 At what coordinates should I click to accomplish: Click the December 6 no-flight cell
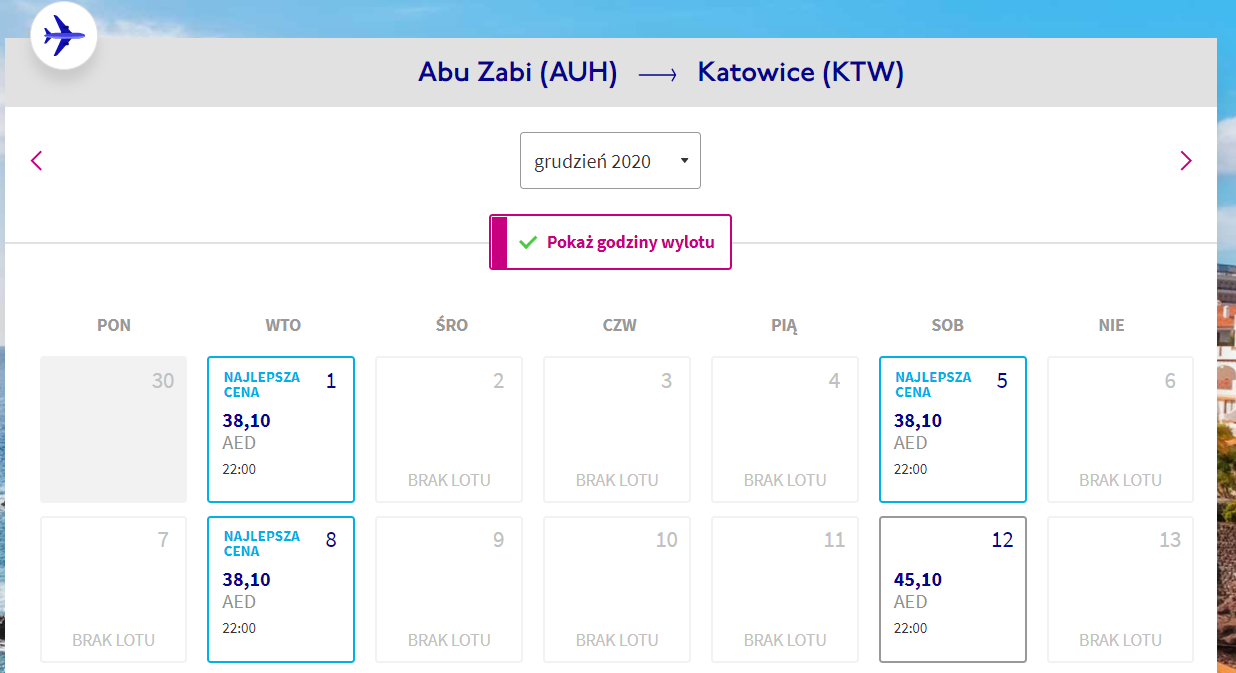point(1120,429)
